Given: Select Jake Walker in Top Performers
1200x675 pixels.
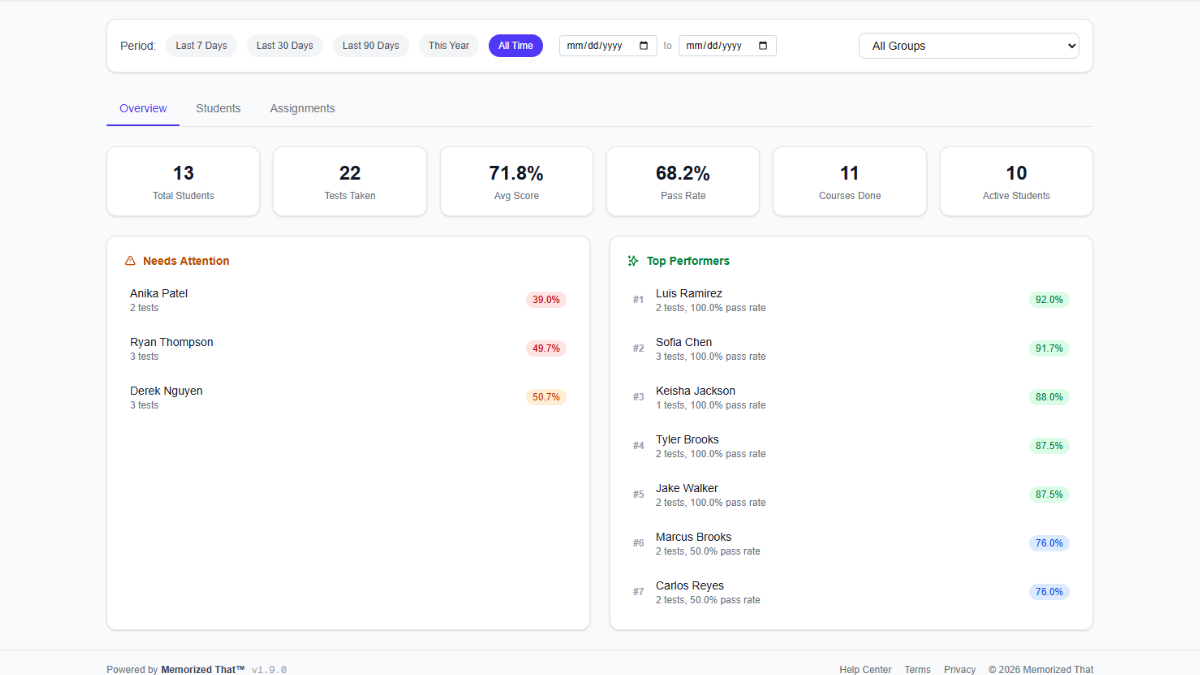Looking at the screenshot, I should (851, 495).
